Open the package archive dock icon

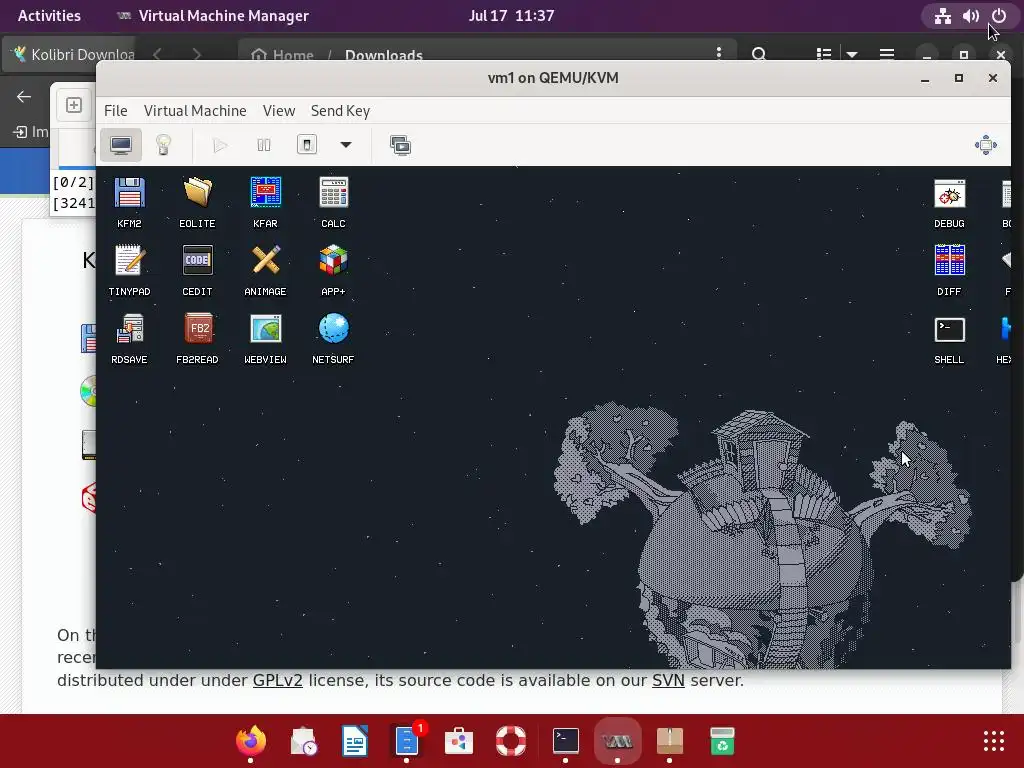coord(669,741)
